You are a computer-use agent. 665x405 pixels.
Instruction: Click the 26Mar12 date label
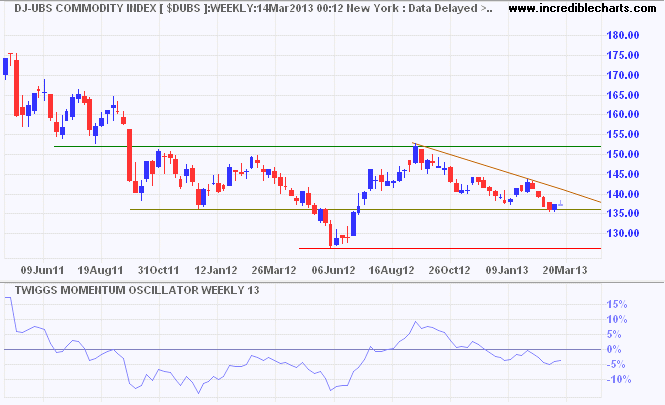(x=274, y=270)
